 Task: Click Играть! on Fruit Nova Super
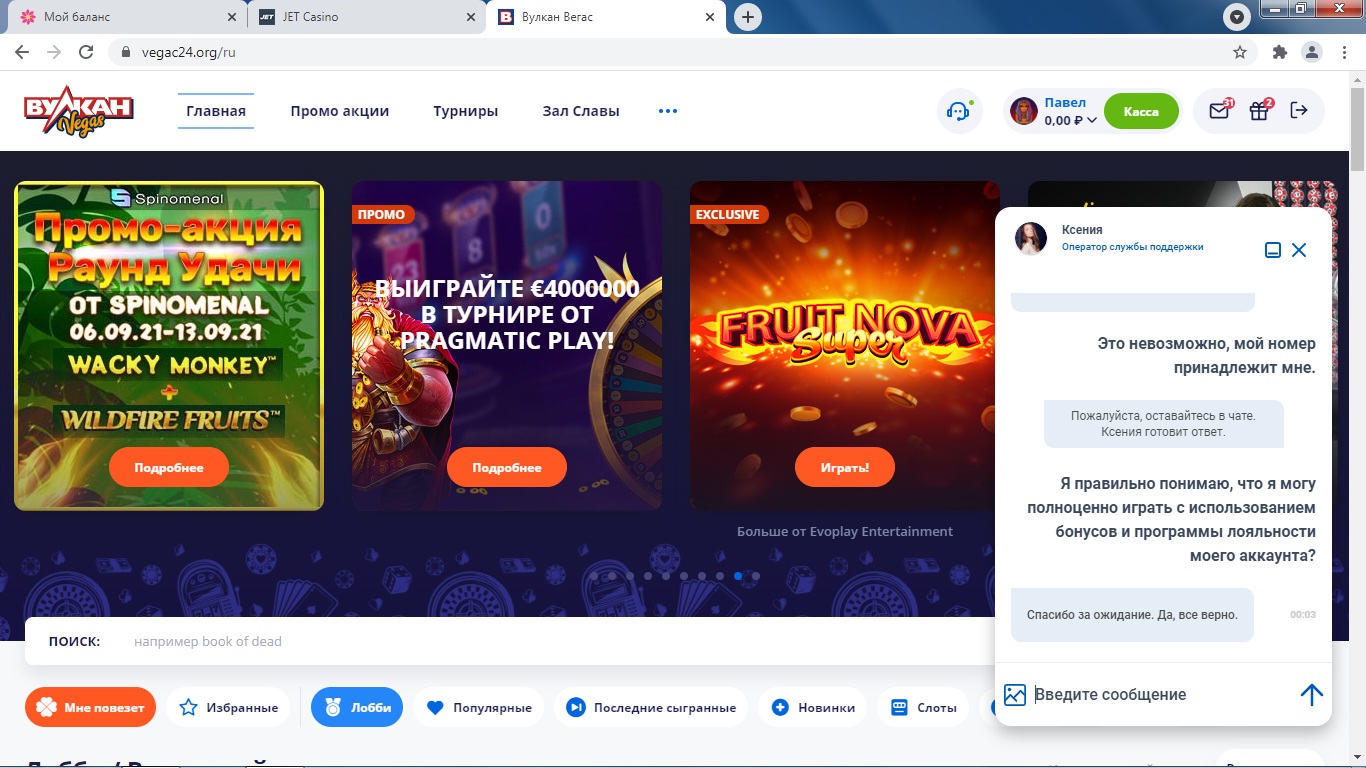tap(845, 467)
